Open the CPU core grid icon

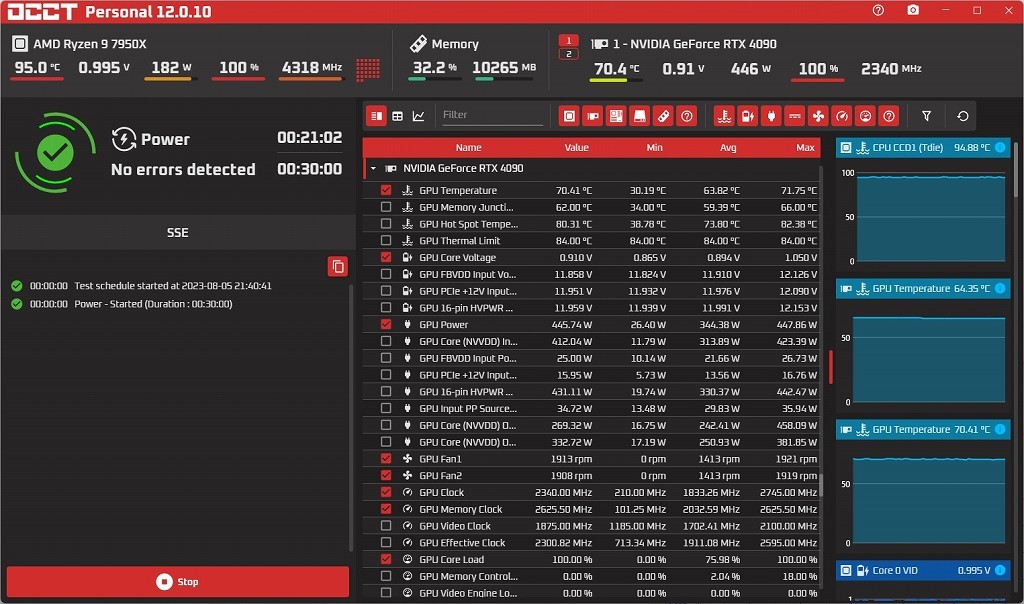(x=368, y=69)
